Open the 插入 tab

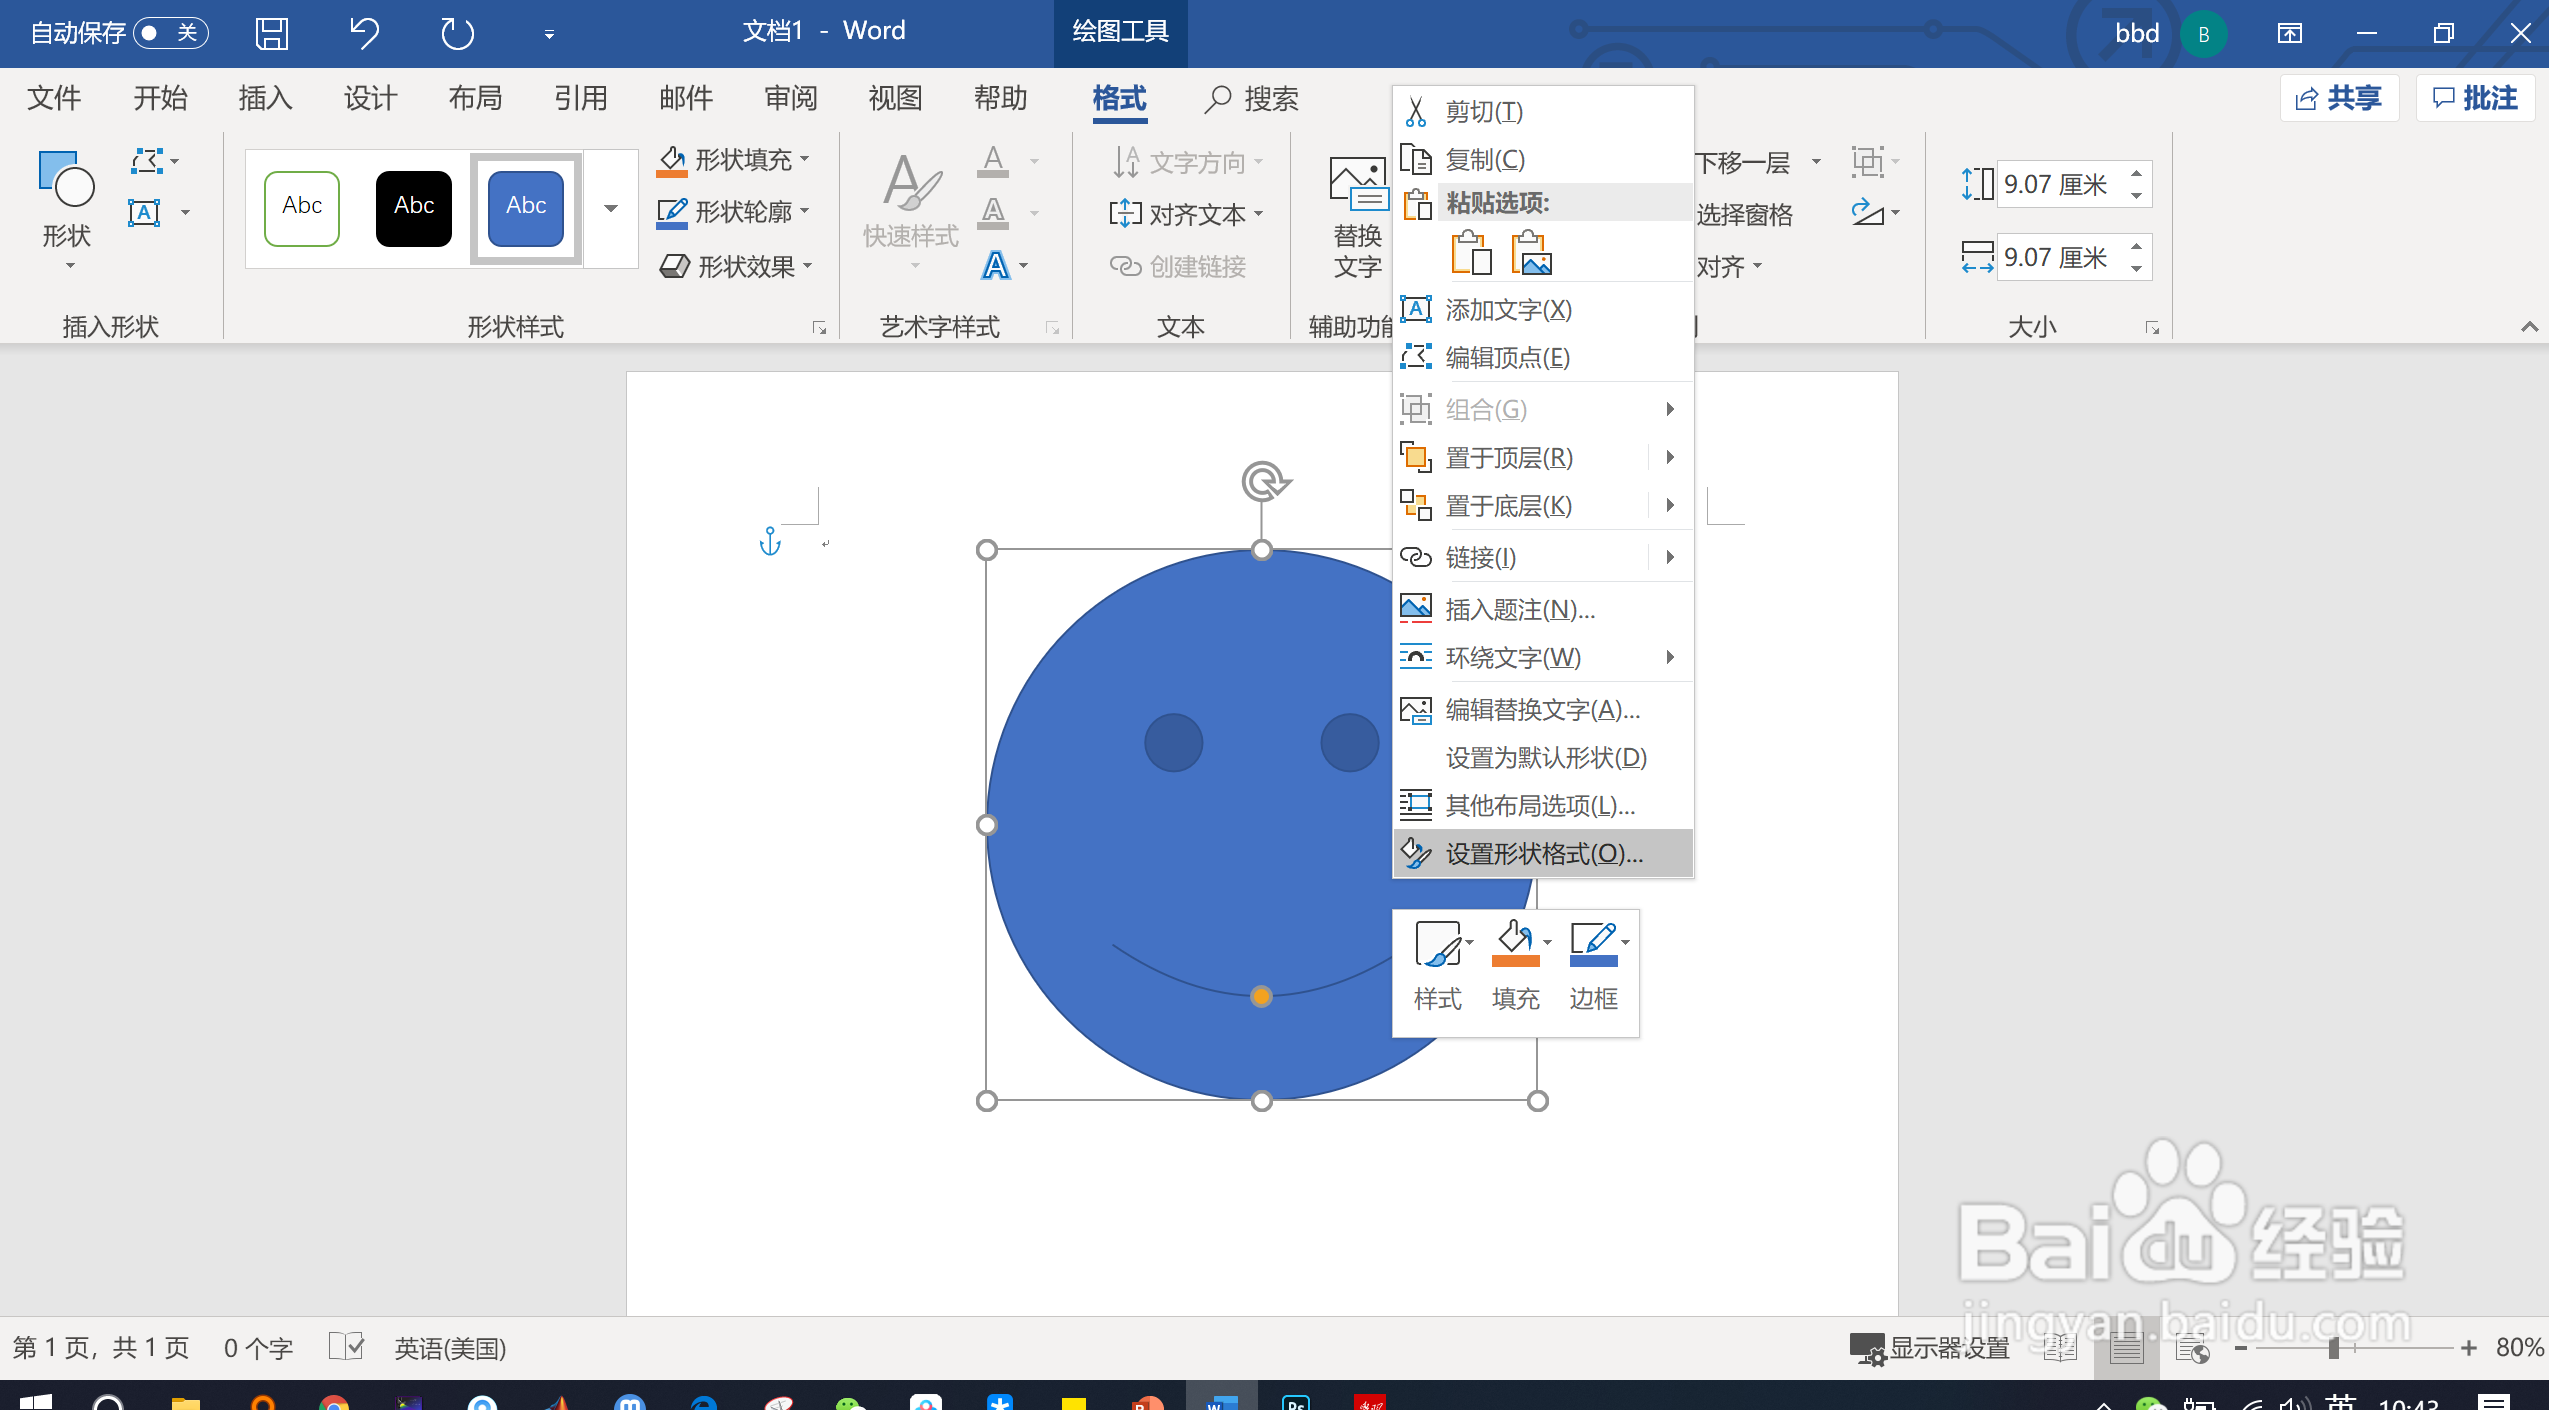point(265,98)
